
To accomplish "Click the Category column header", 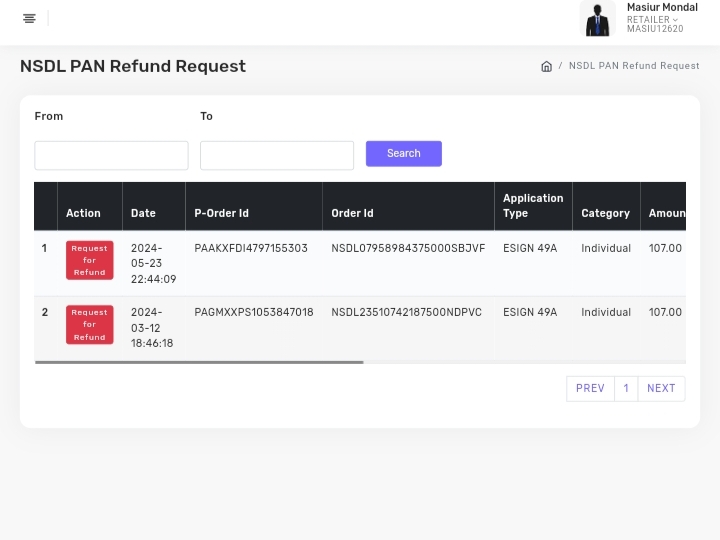I will tap(605, 213).
